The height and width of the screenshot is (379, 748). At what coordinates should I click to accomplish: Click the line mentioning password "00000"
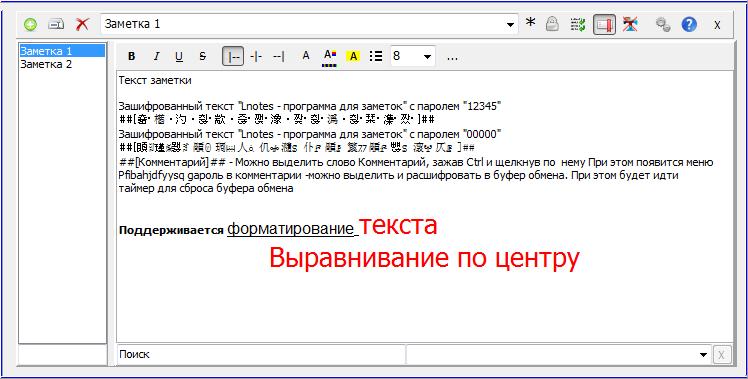coord(310,134)
